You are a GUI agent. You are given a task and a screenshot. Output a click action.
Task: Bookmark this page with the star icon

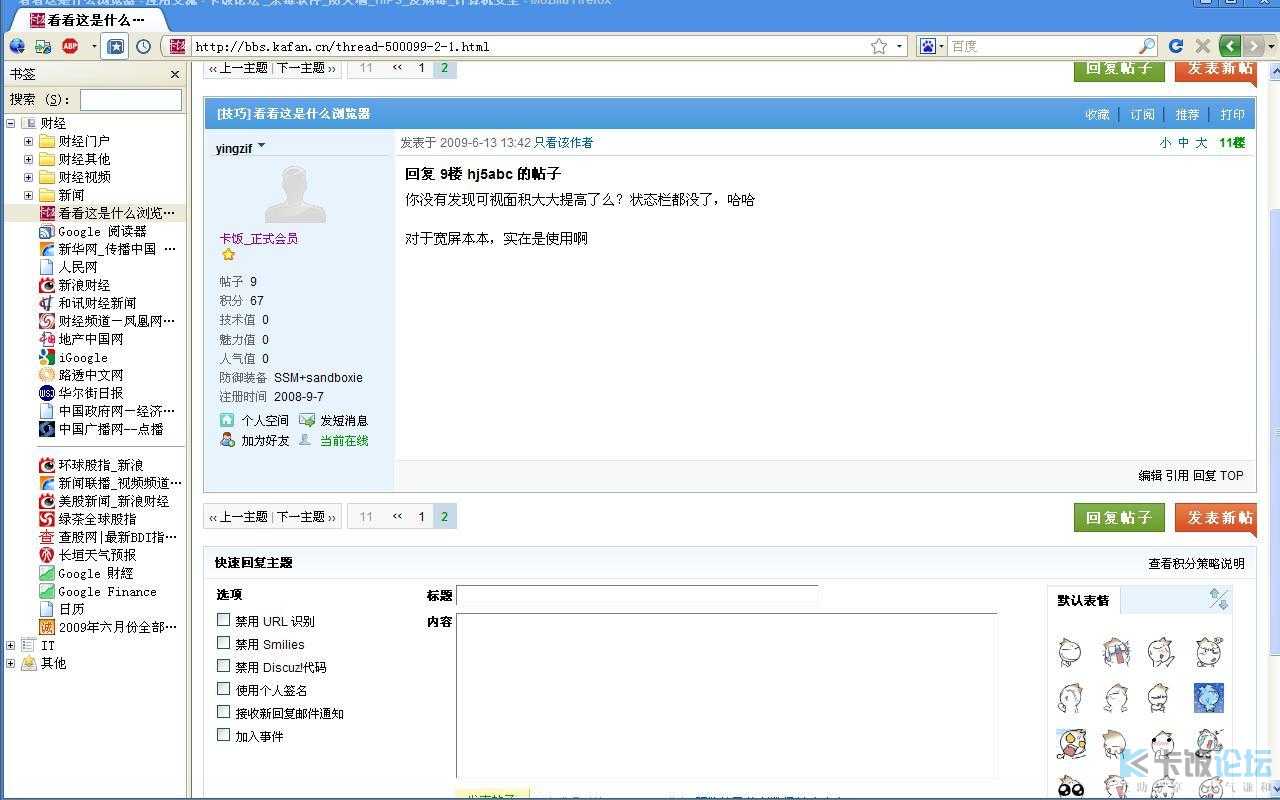[879, 46]
